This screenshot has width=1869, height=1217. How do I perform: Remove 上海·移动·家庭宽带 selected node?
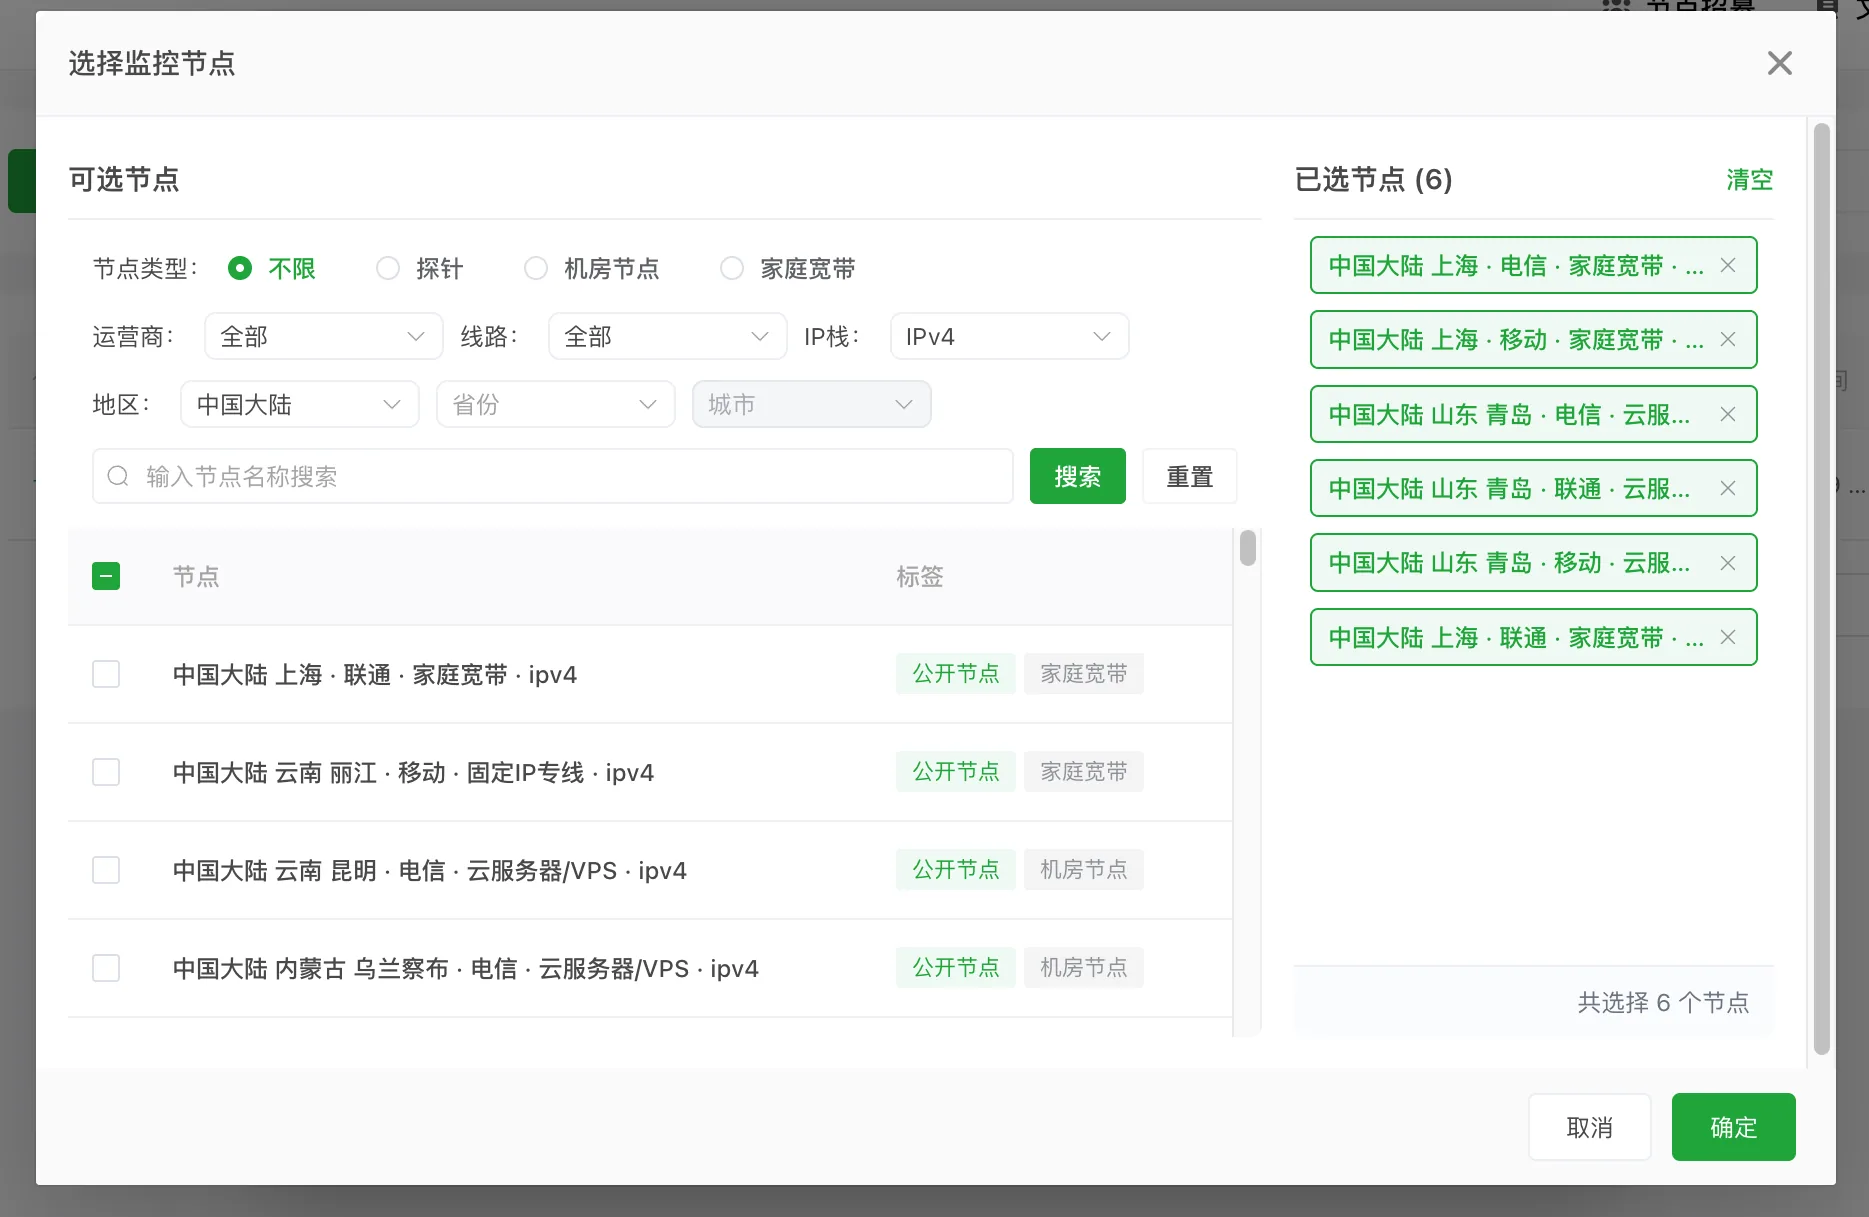(x=1727, y=339)
